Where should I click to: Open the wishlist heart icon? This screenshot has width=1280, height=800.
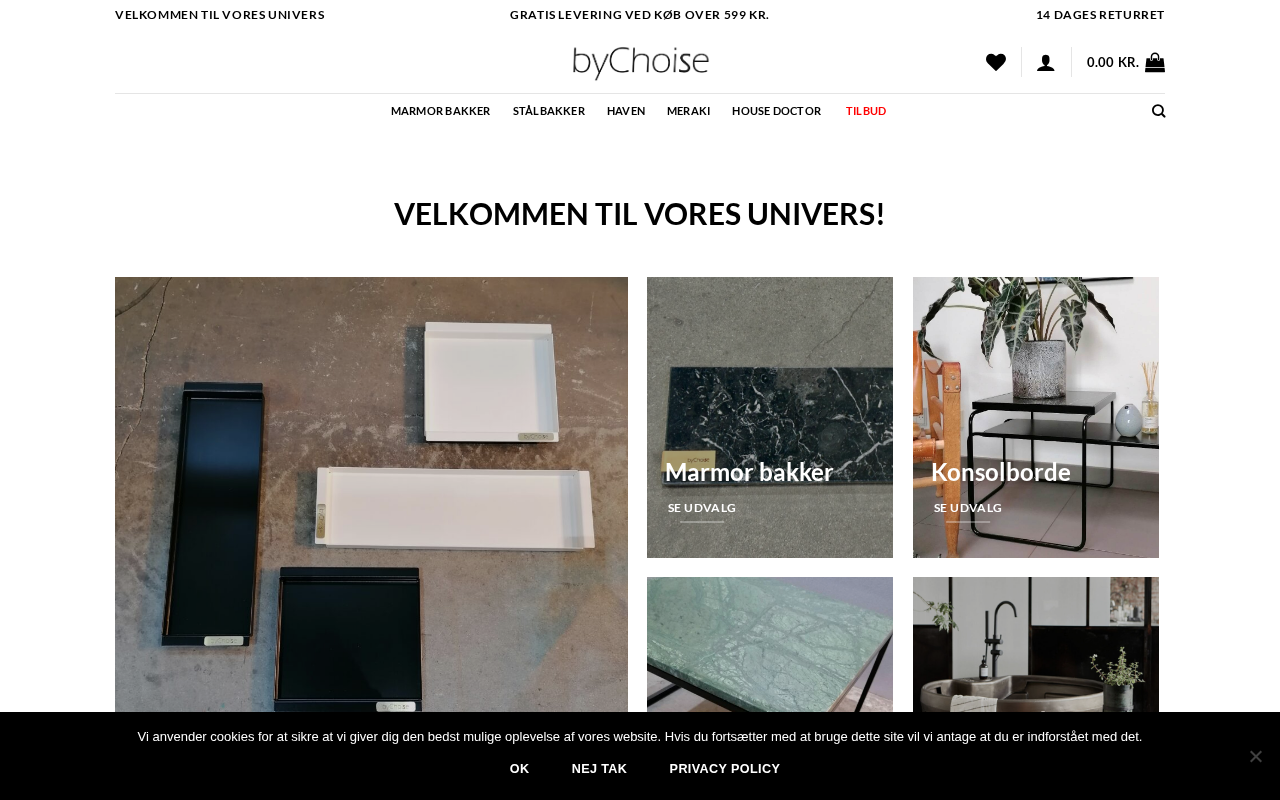point(995,62)
